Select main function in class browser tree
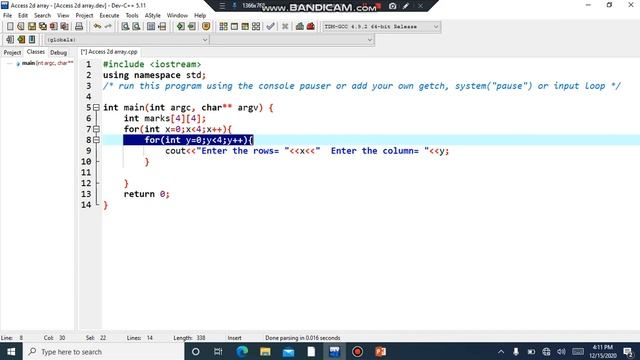This screenshot has width=640, height=360. click(47, 63)
